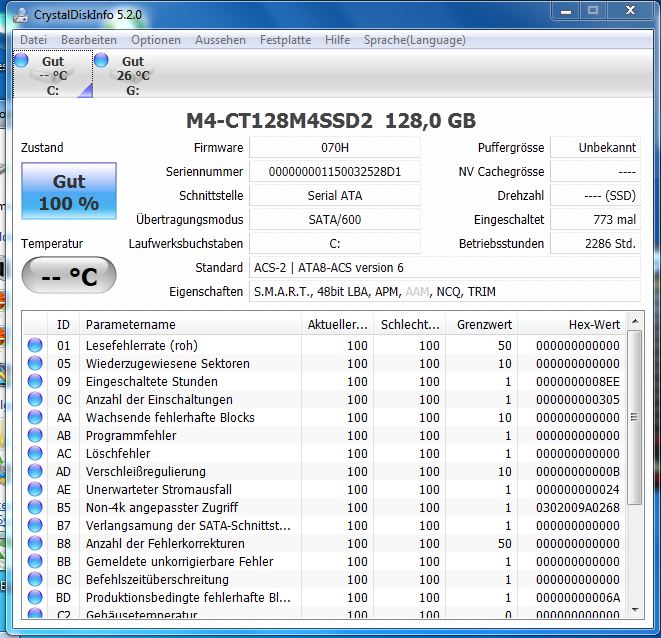Select the Befehlszeitüberschreitung parameter name
The height and width of the screenshot is (638, 661).
[157, 579]
